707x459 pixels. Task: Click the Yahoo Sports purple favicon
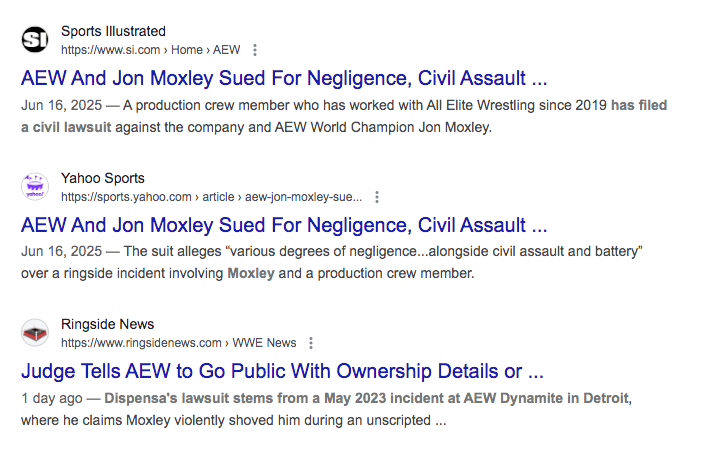(35, 187)
